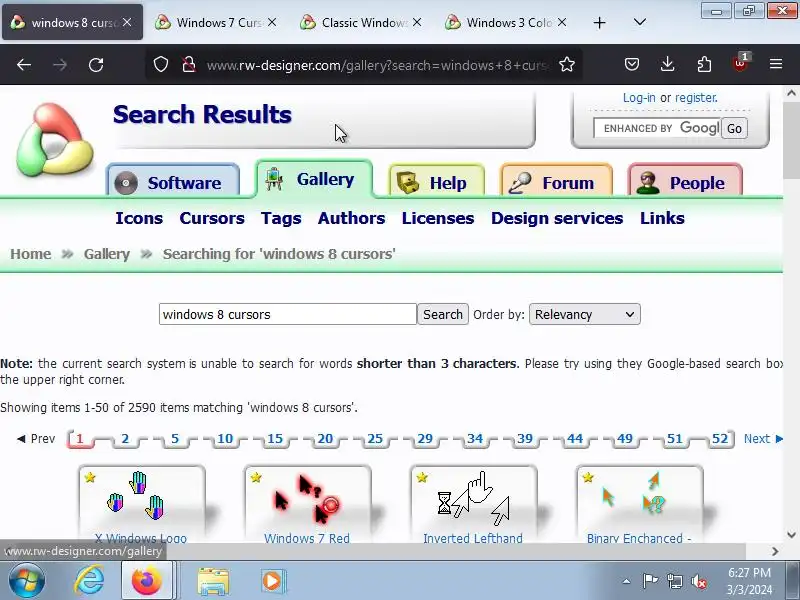Open the tracking protection shield icon
Image resolution: width=800 pixels, height=600 pixels.
161,64
